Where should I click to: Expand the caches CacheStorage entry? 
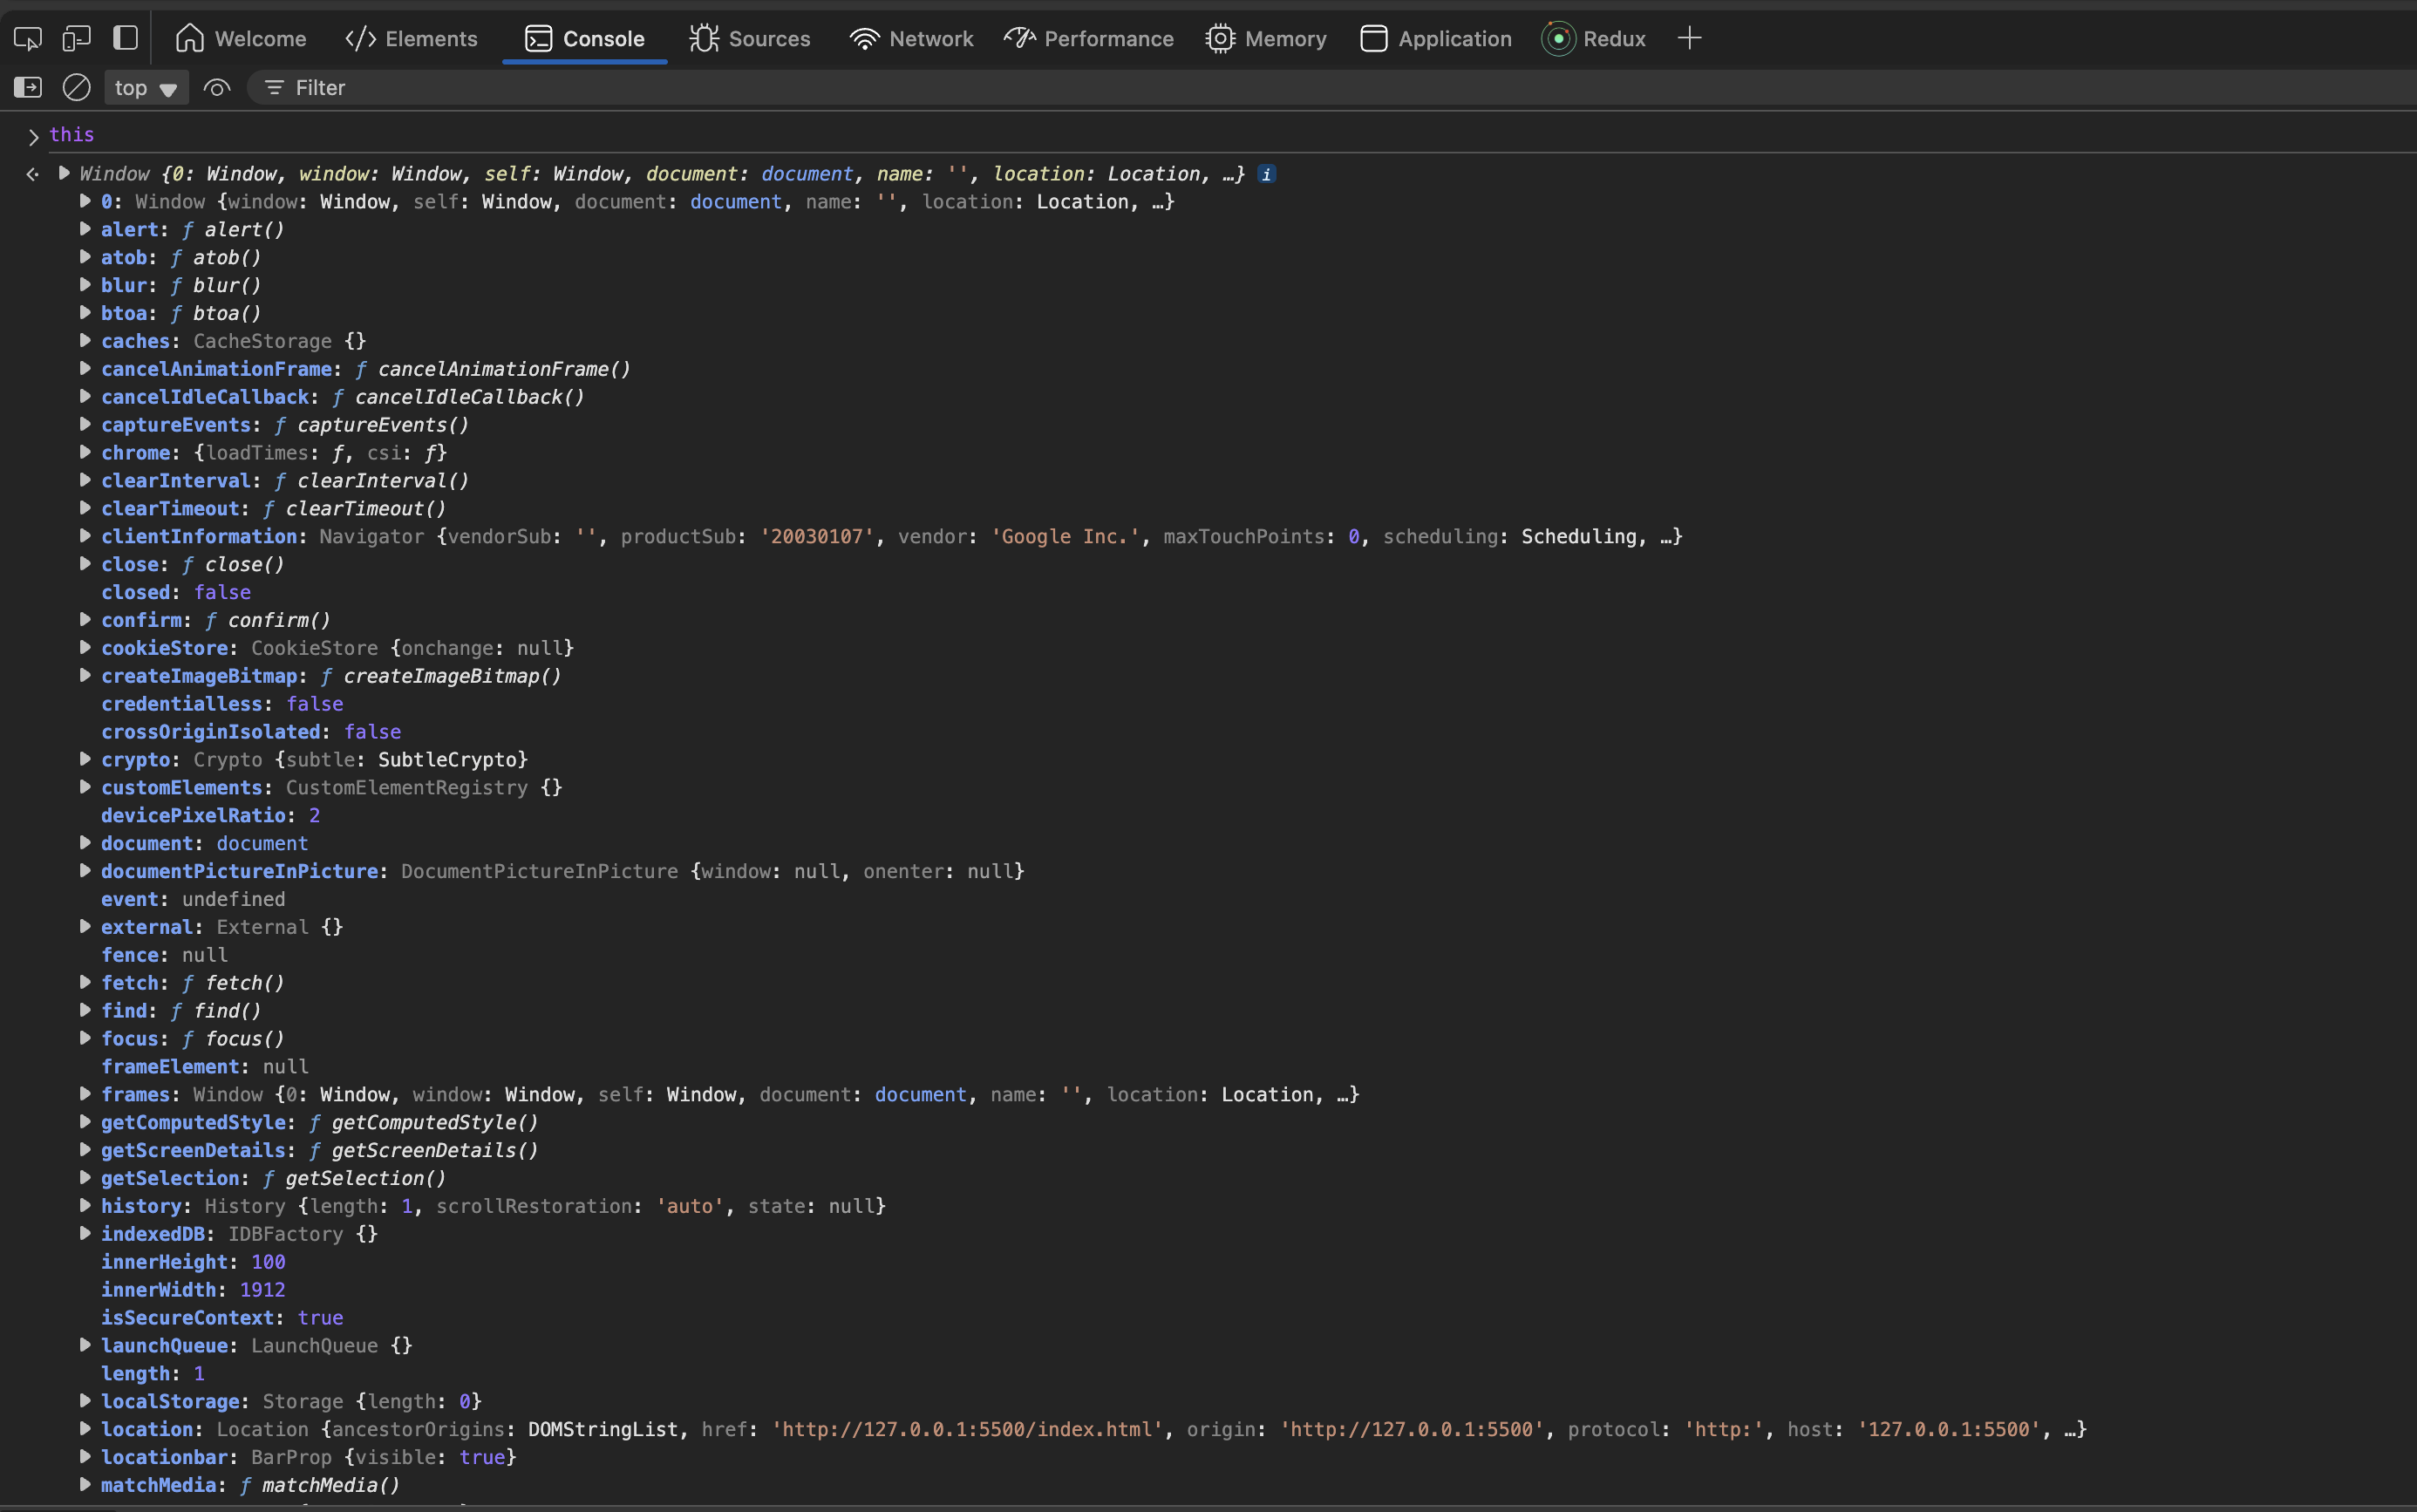click(x=85, y=341)
